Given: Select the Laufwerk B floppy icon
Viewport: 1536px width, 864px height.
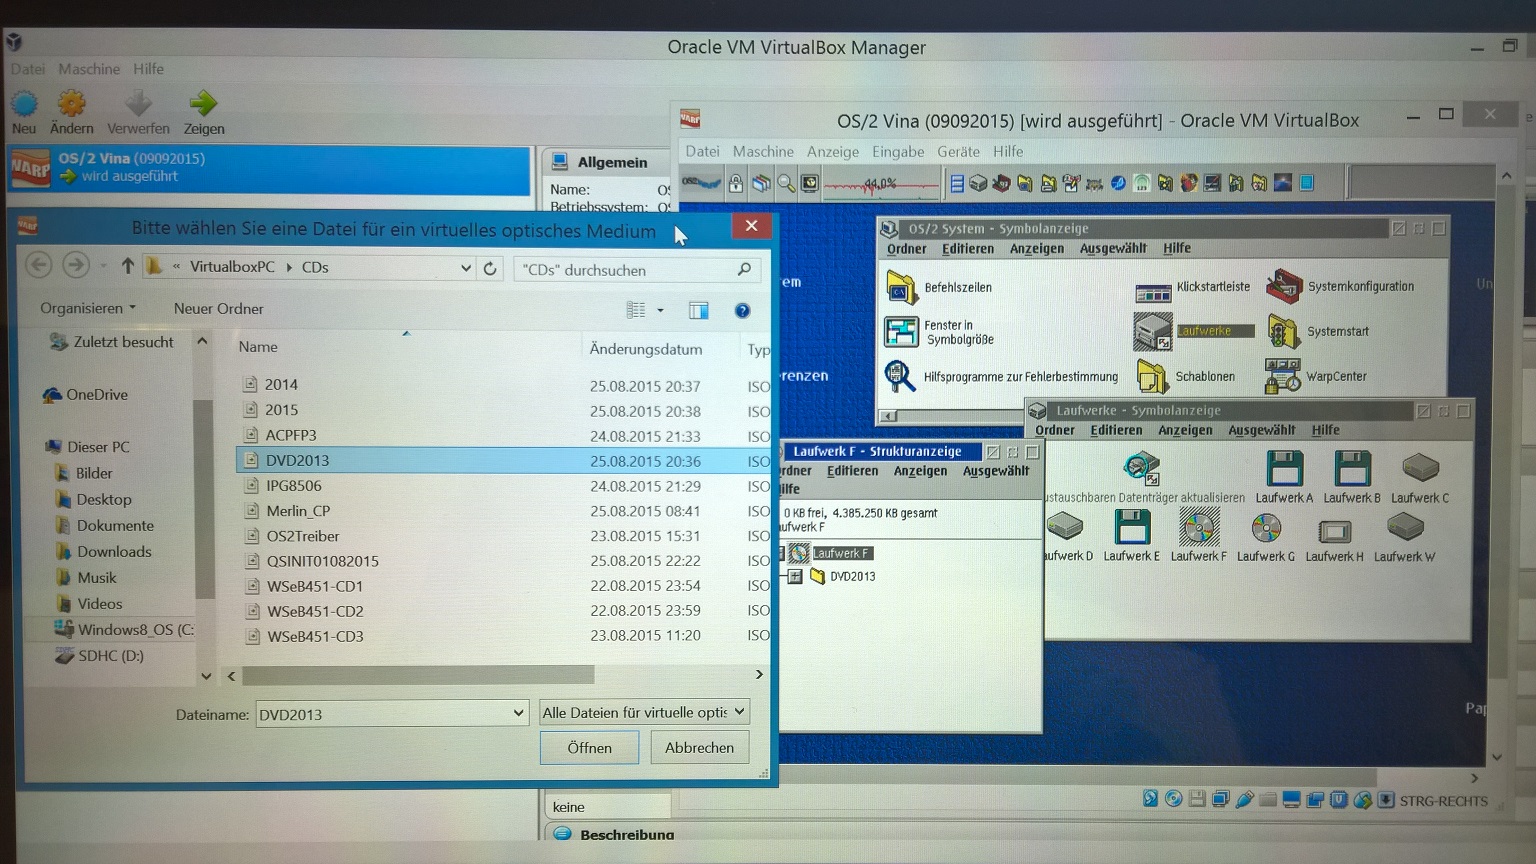Looking at the screenshot, I should pyautogui.click(x=1351, y=468).
